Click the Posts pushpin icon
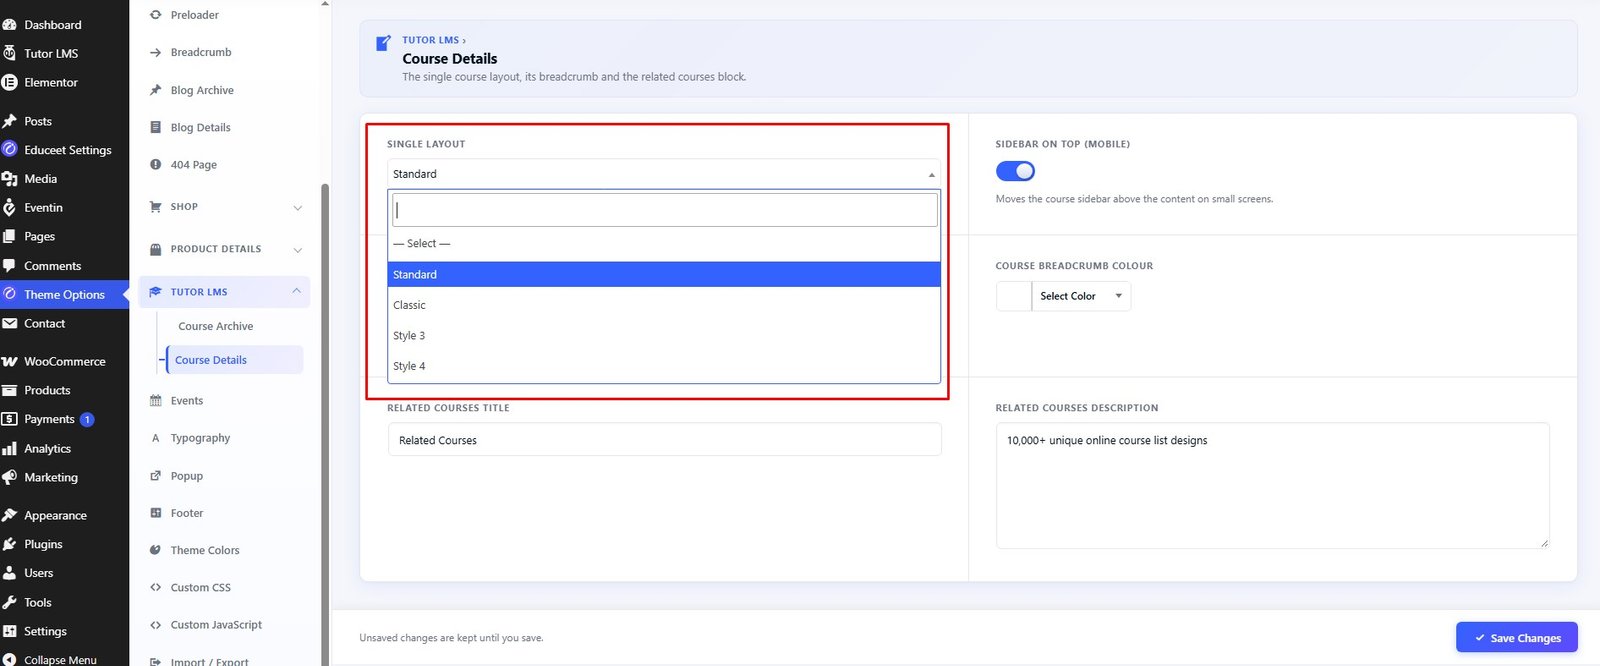1600x666 pixels. coord(10,121)
